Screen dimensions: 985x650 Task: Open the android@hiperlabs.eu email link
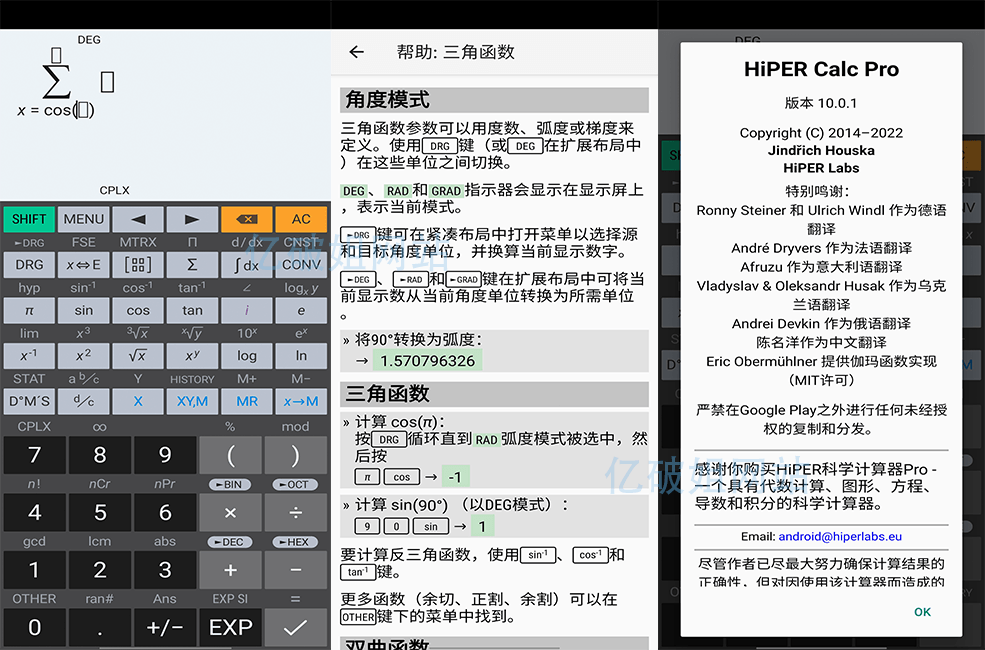(840, 537)
